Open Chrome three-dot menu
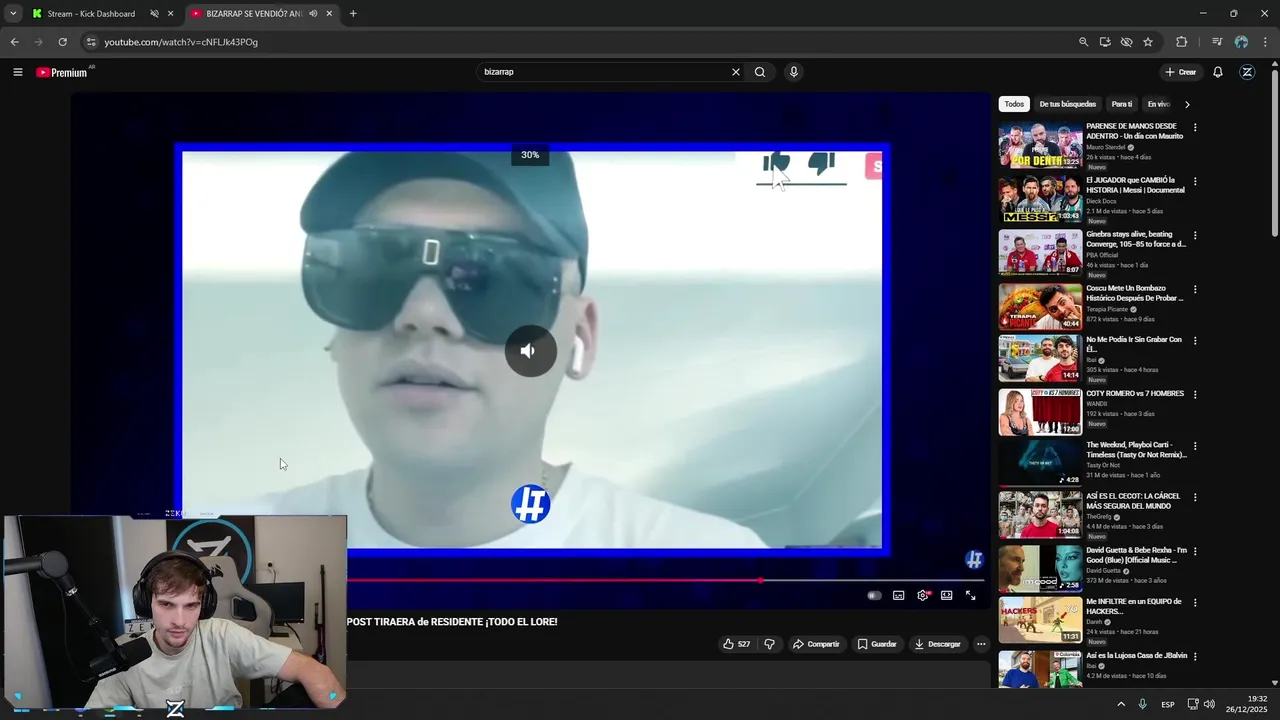Image resolution: width=1280 pixels, height=720 pixels. click(x=1265, y=42)
